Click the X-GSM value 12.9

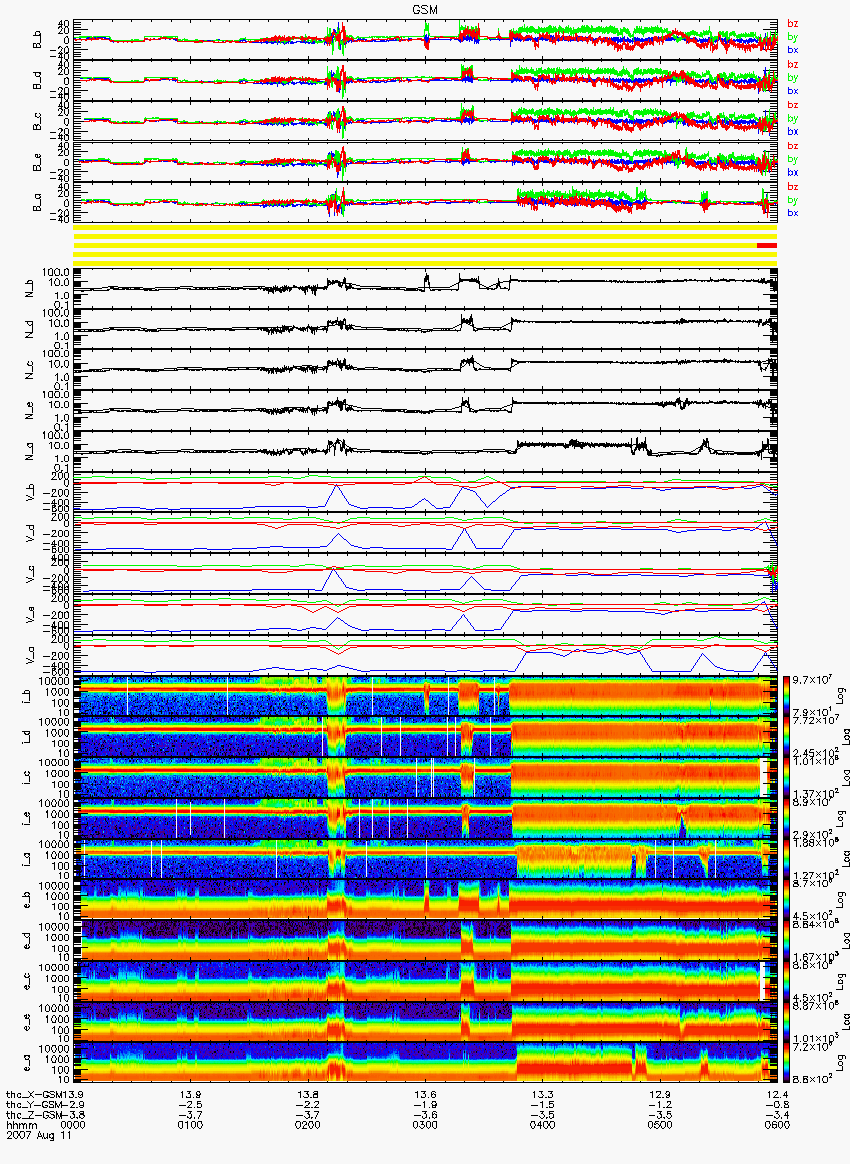(660, 1094)
